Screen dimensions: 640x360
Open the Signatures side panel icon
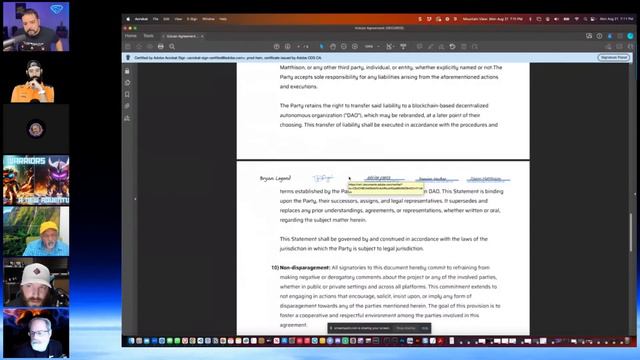pyautogui.click(x=127, y=118)
